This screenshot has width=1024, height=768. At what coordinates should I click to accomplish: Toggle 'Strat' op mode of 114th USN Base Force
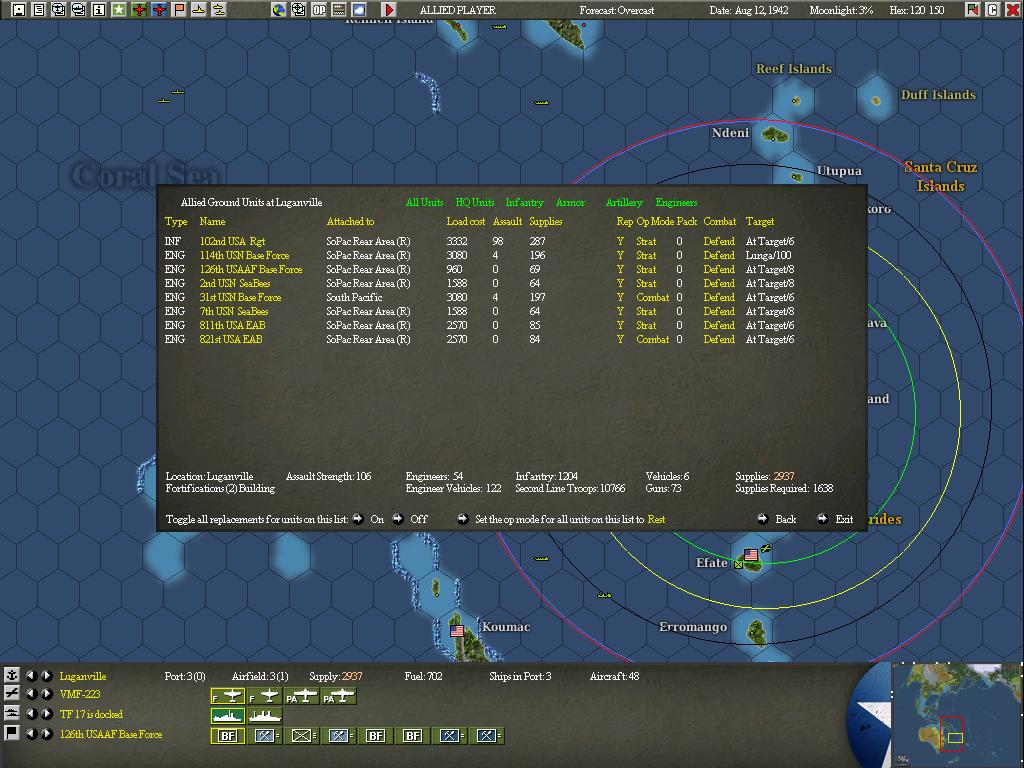[646, 255]
